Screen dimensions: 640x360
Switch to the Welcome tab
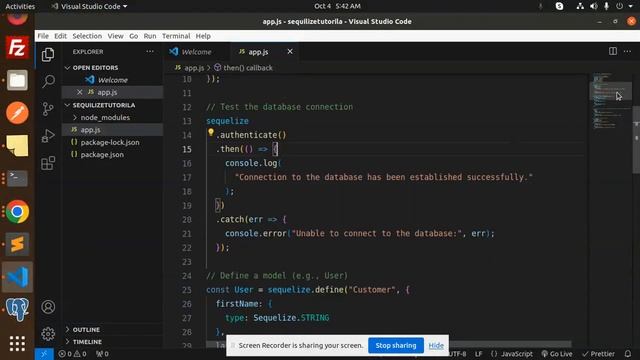click(x=196, y=52)
